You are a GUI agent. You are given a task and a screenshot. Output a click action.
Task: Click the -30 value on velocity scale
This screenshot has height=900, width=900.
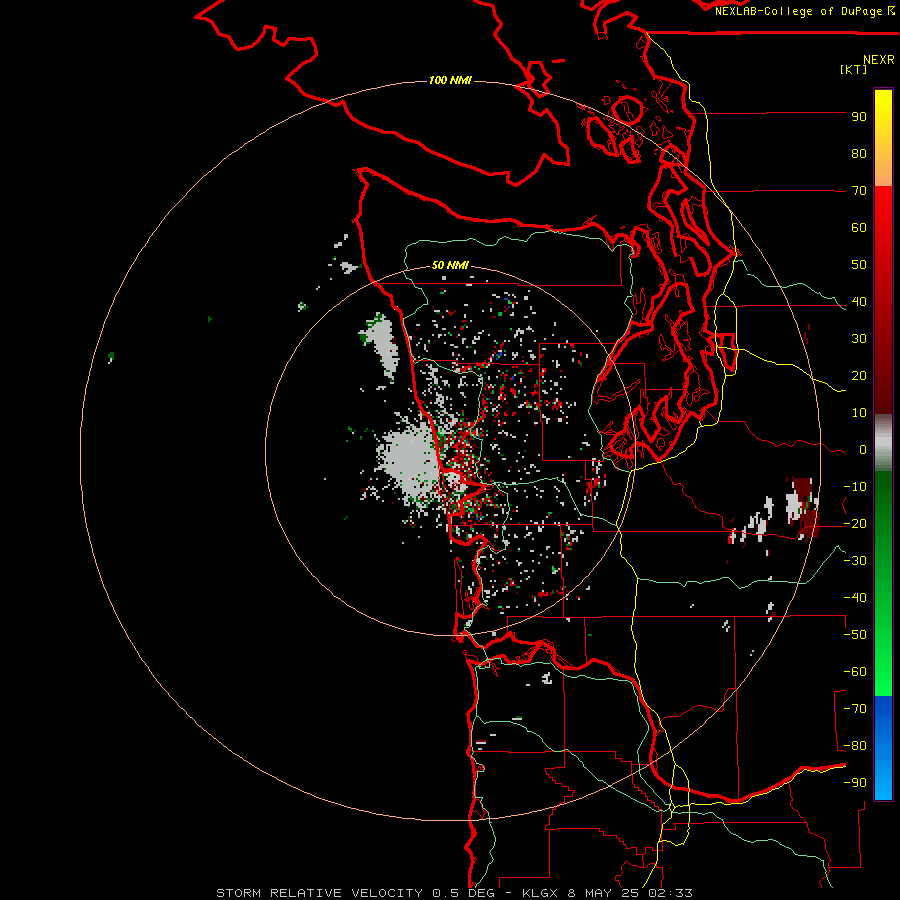(x=855, y=561)
